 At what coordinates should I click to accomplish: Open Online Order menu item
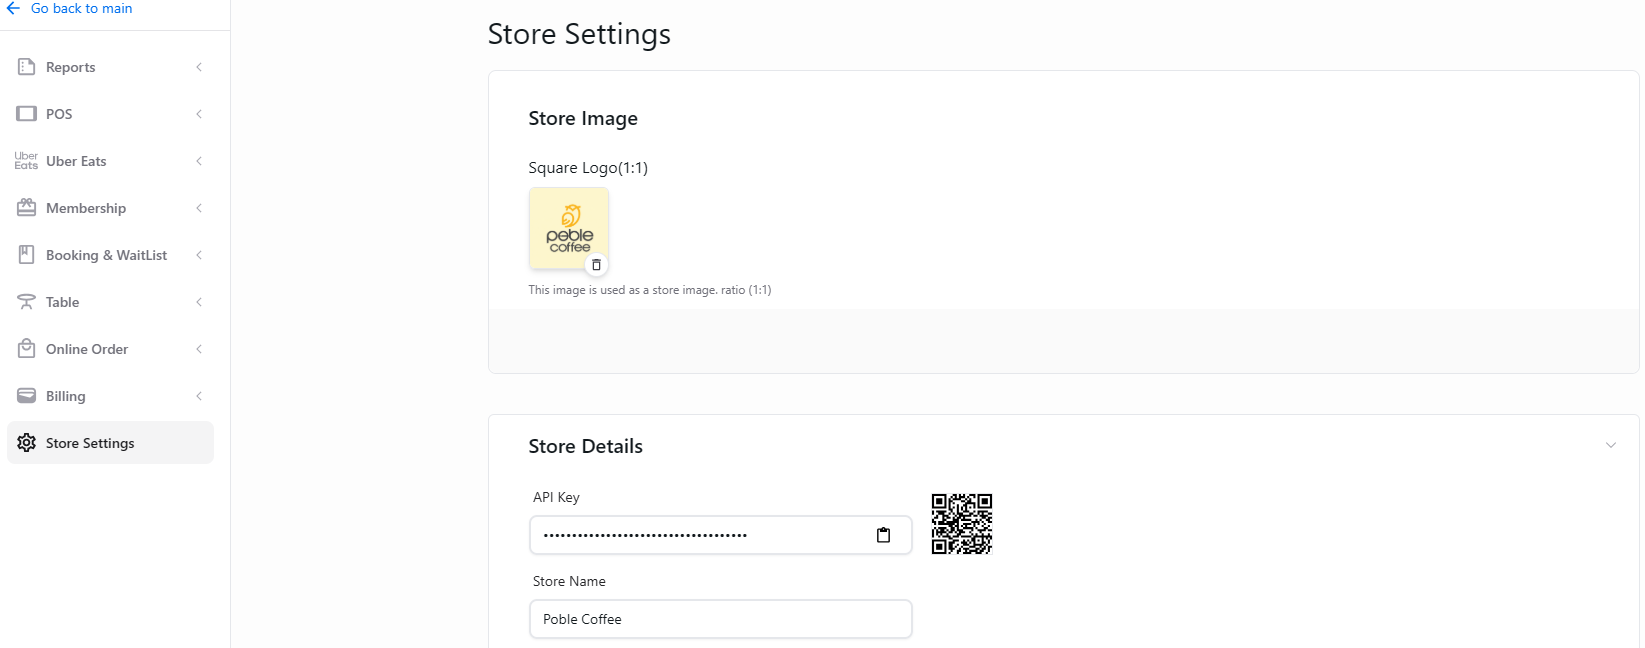110,349
